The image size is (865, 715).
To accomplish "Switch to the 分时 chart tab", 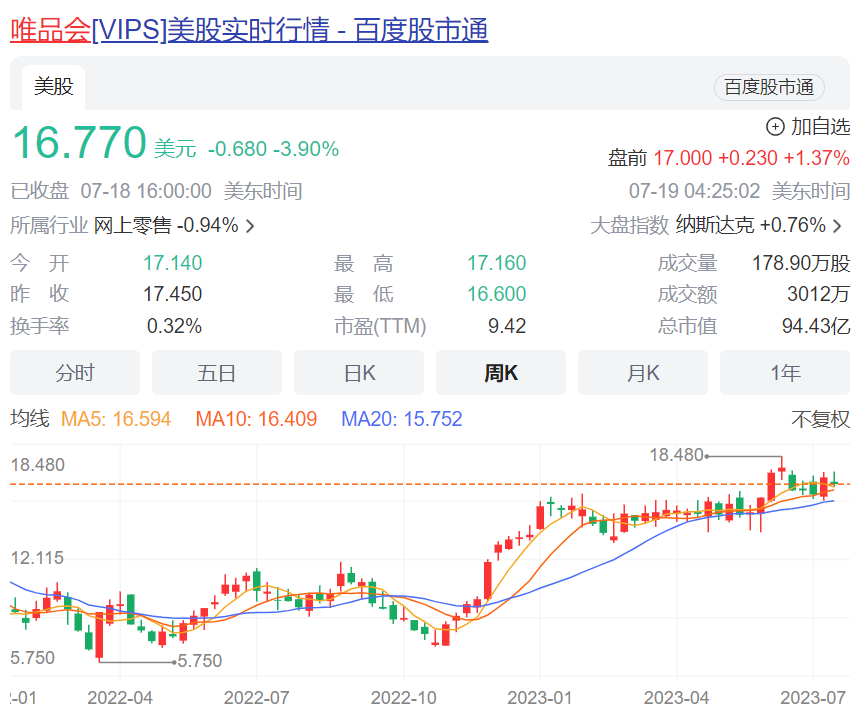I will pyautogui.click(x=75, y=373).
